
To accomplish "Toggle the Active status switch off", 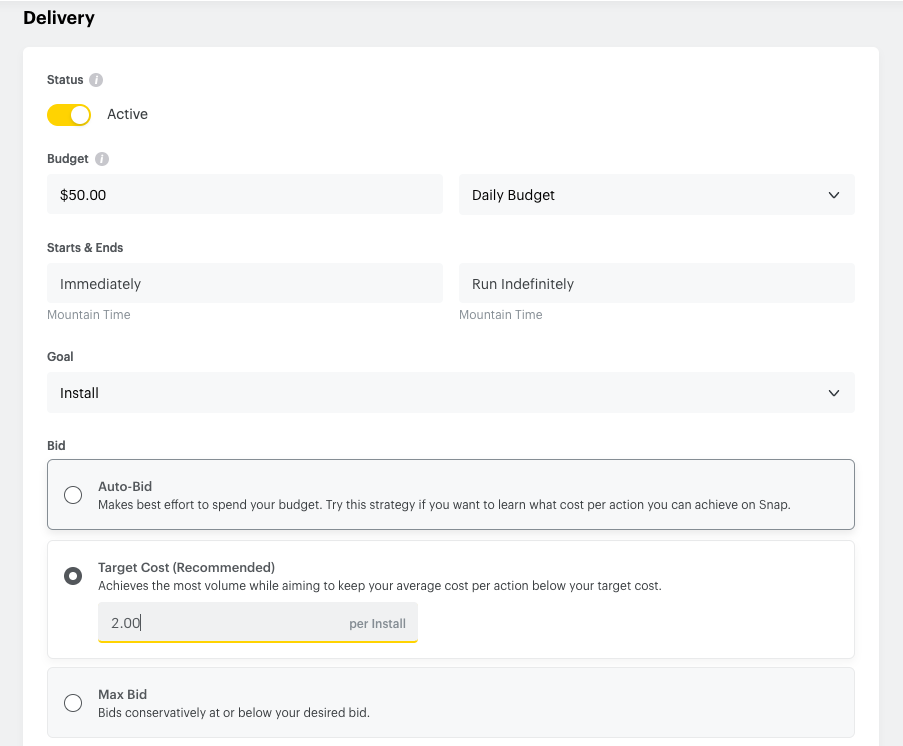I will [x=69, y=115].
